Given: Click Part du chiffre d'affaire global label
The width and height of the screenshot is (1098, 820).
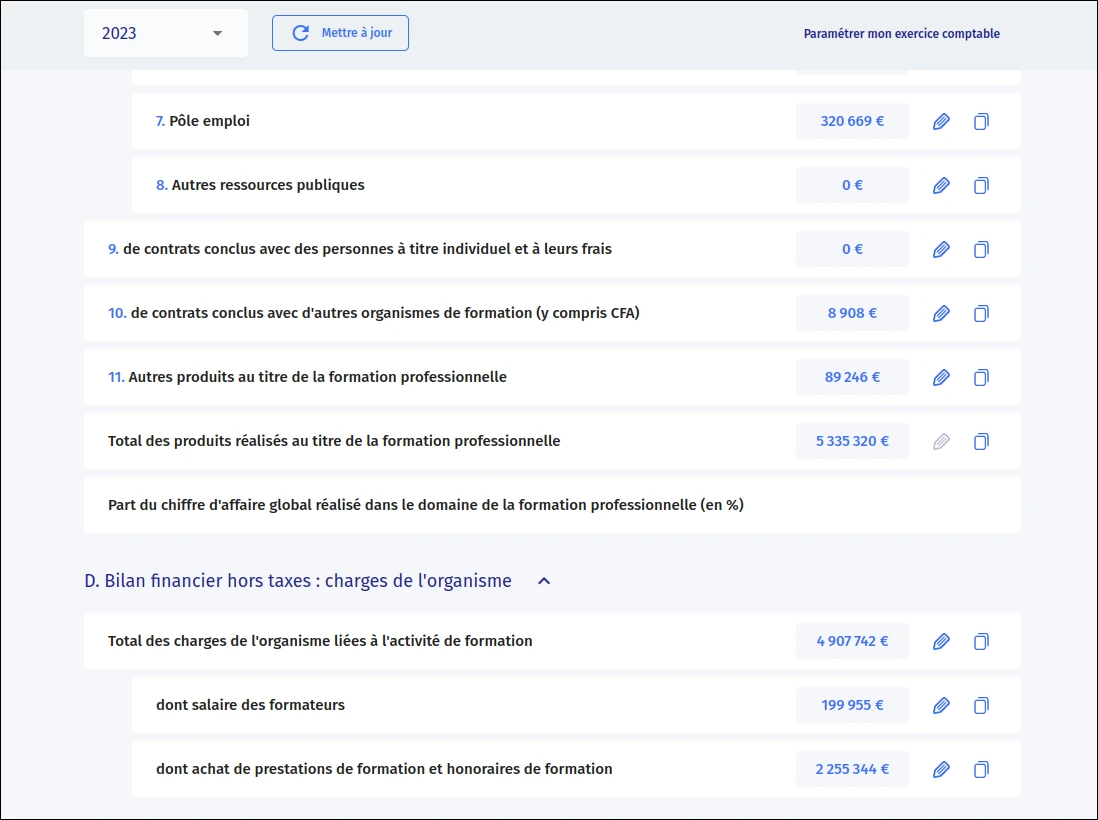Looking at the screenshot, I should click(x=426, y=505).
